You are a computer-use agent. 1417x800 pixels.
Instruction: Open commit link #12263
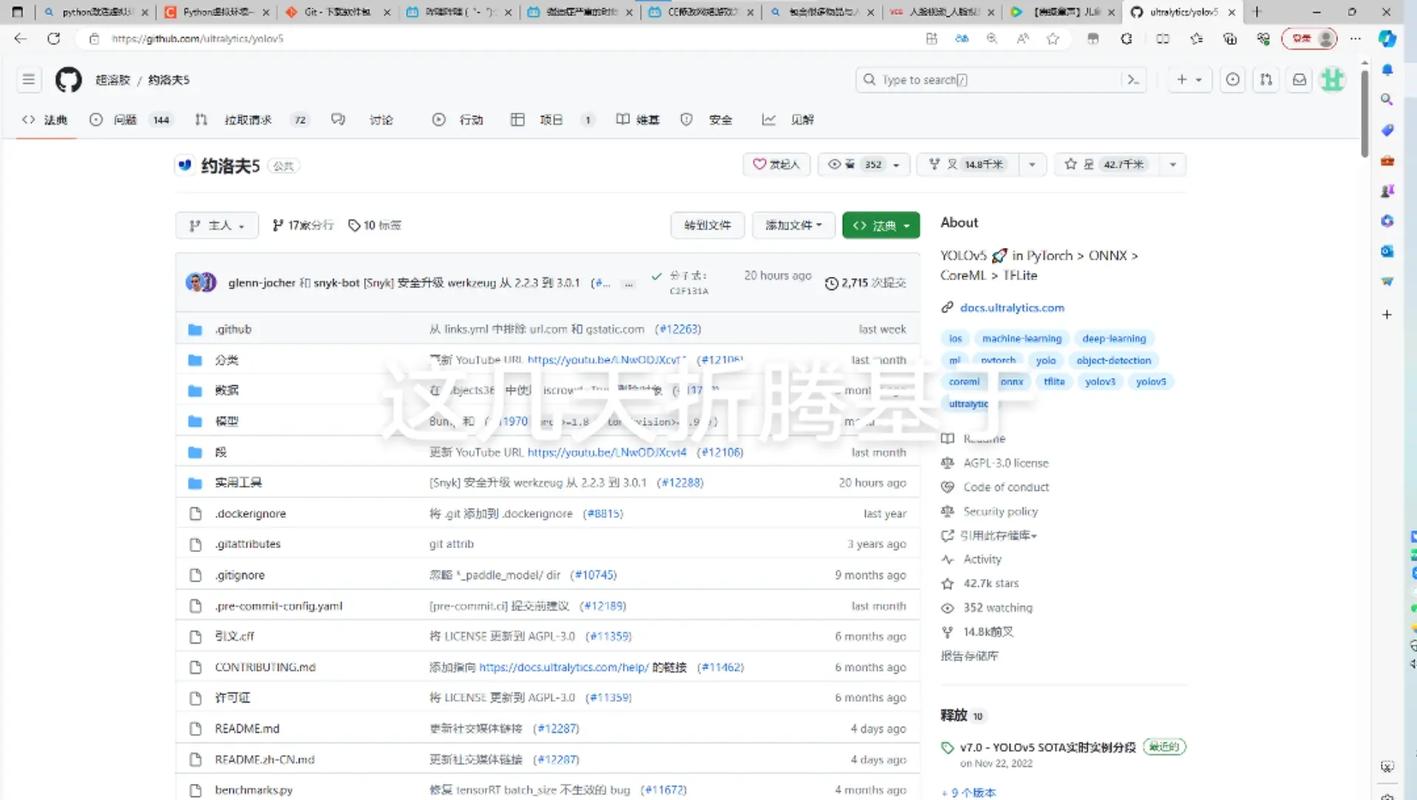tap(678, 329)
